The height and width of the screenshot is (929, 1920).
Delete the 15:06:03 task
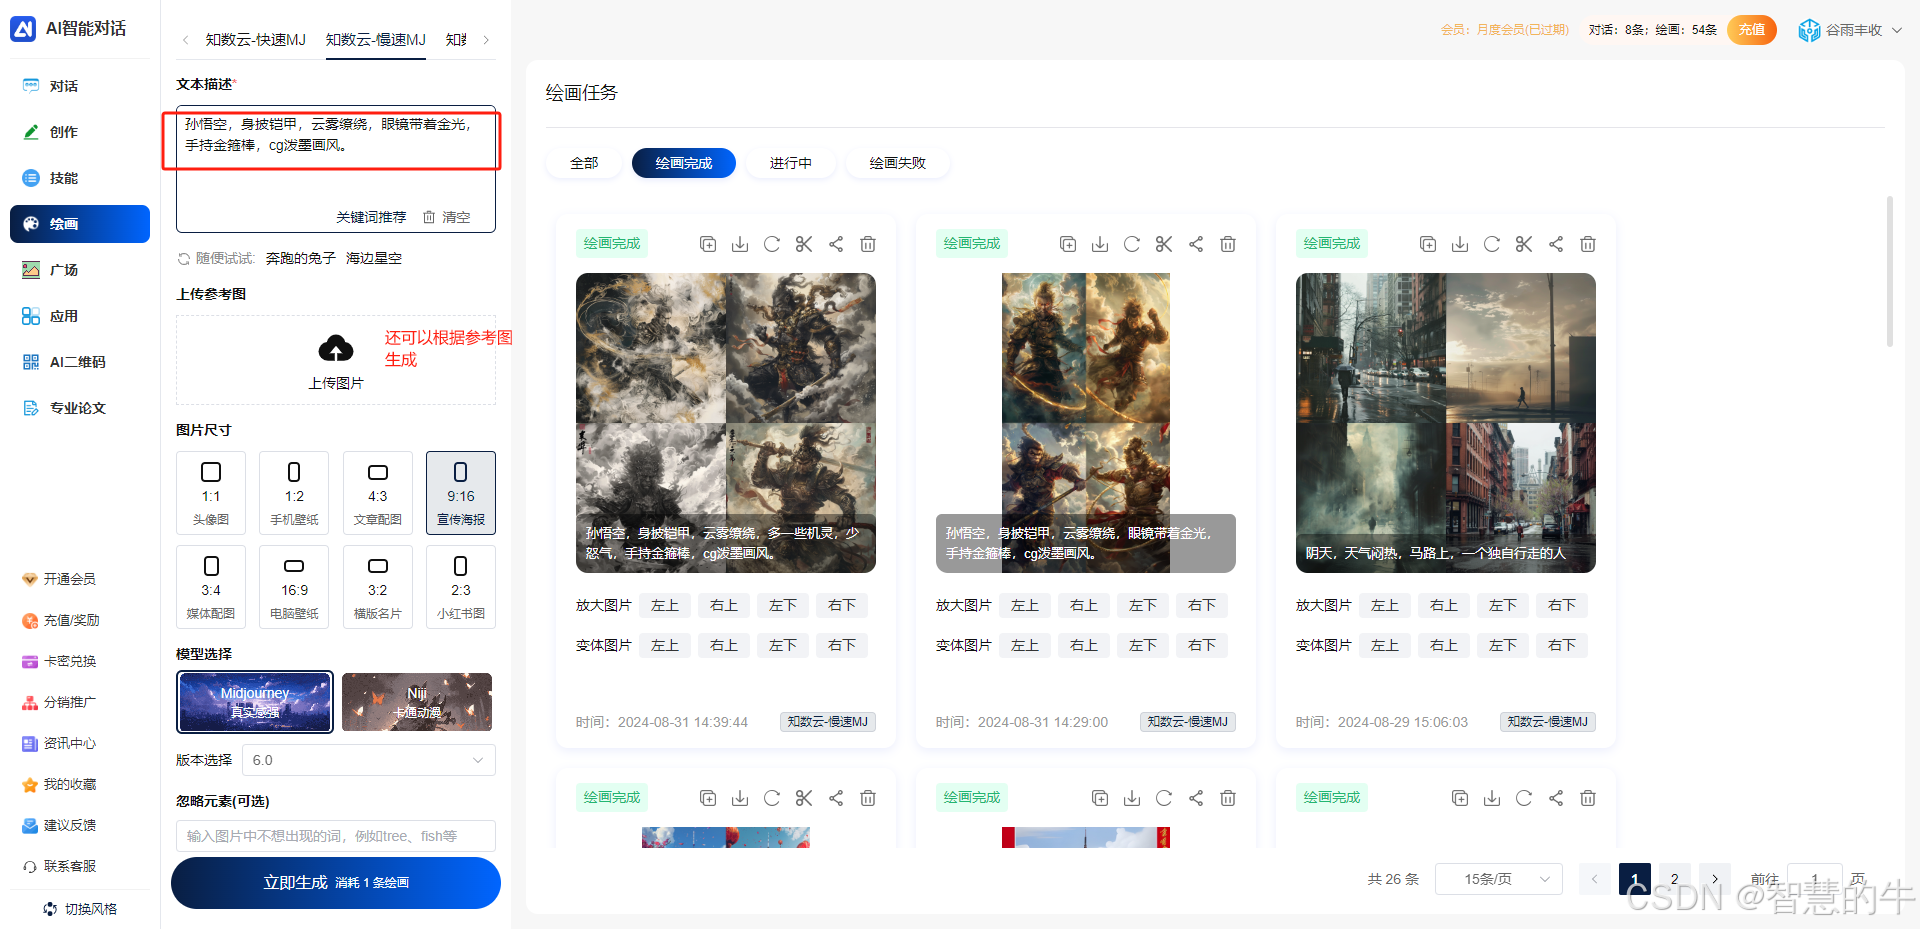[1588, 244]
